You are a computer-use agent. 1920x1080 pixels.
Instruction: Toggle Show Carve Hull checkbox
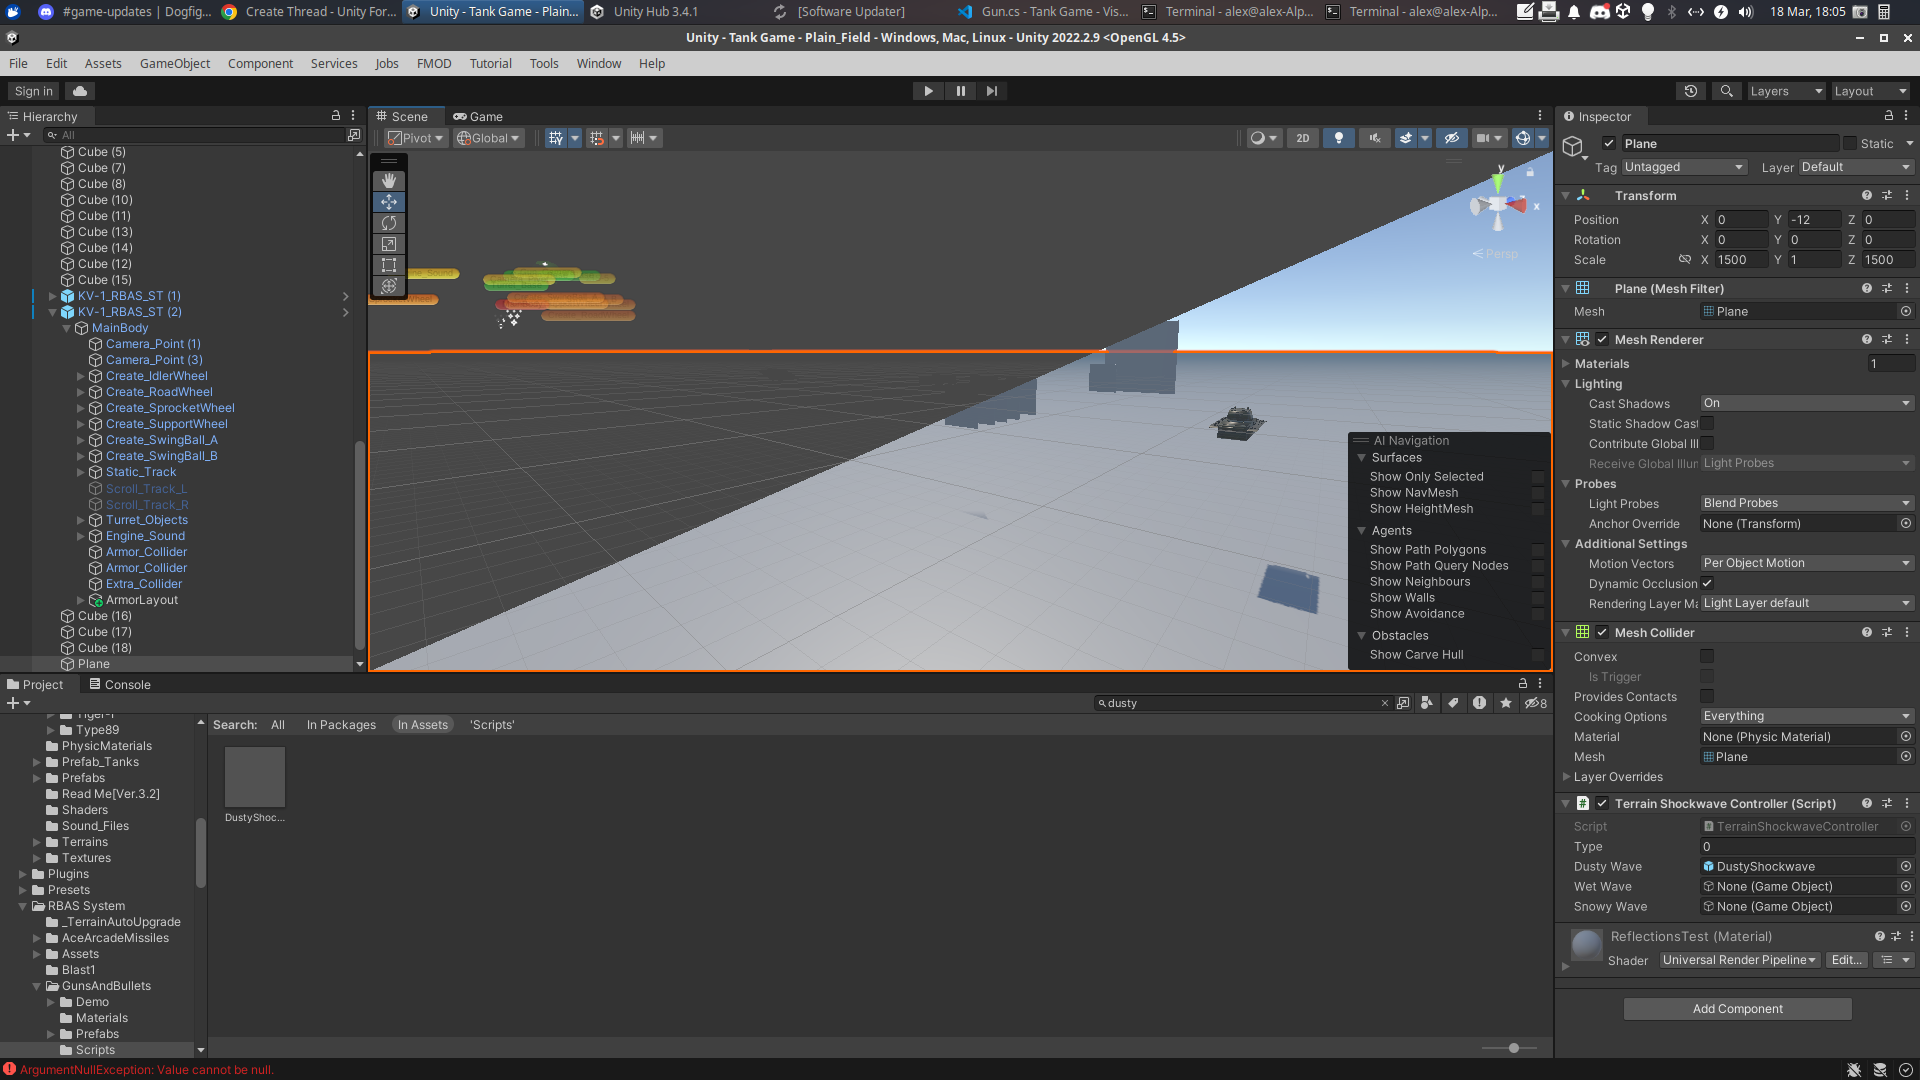click(x=1538, y=655)
